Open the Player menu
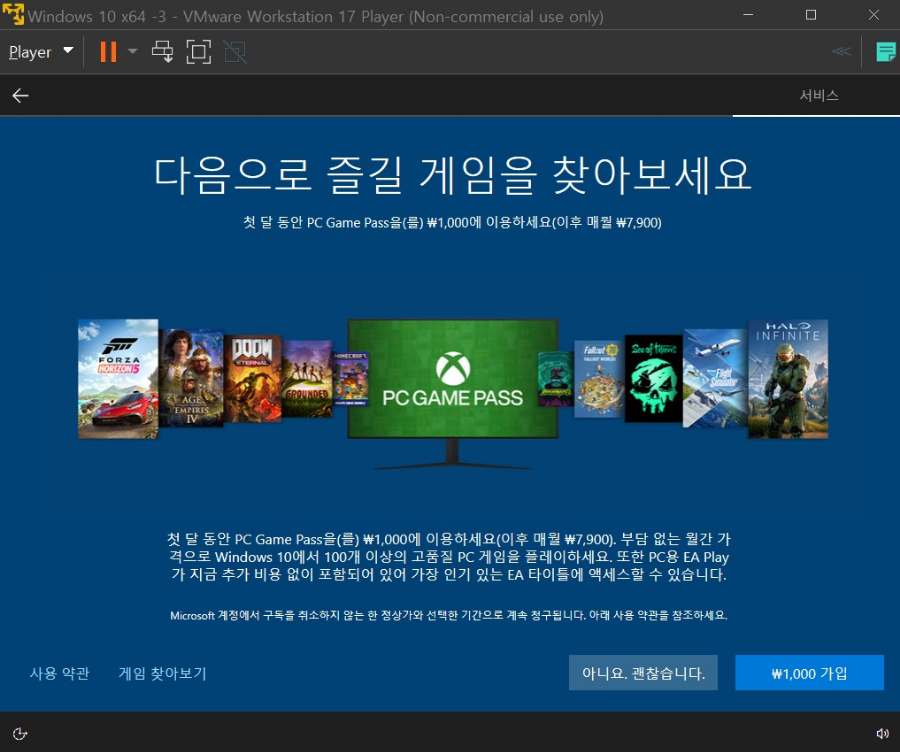Screen dimensions: 900x752 tap(41, 52)
